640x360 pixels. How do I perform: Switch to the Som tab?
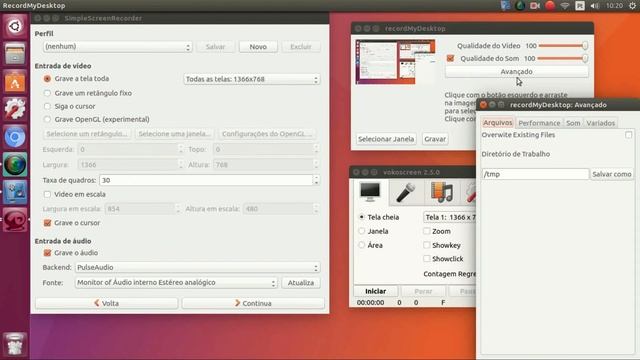point(573,123)
